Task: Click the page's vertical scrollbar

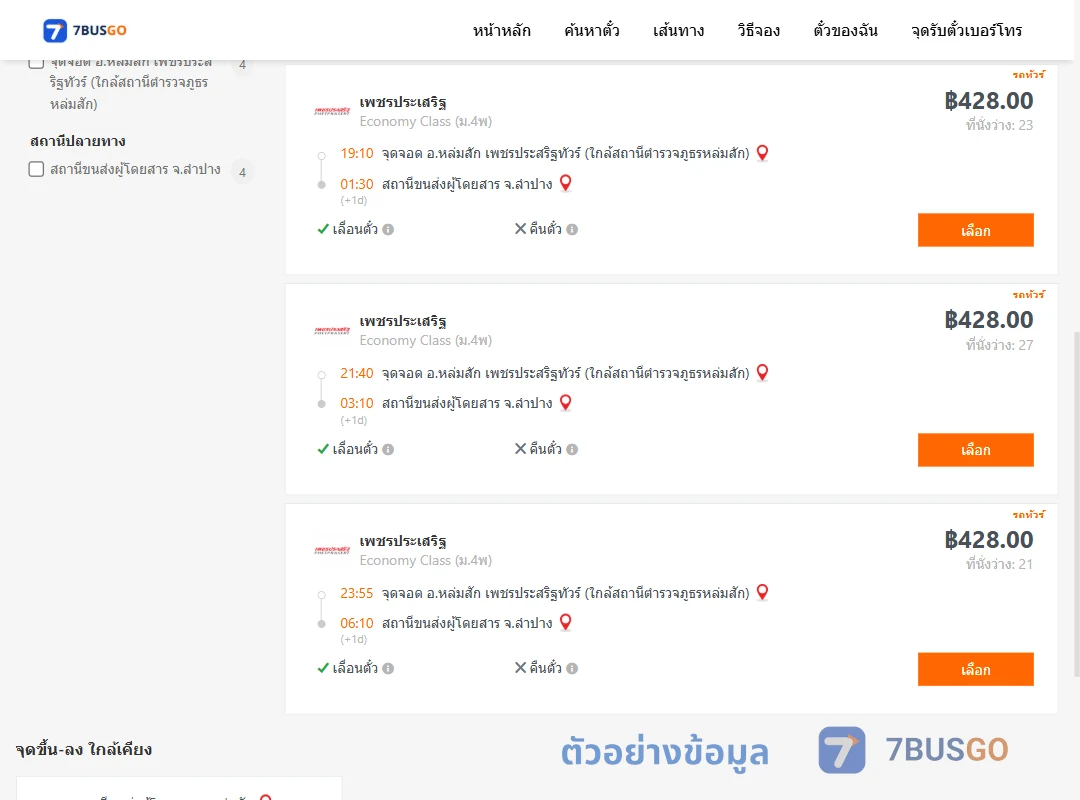Action: coord(1077,503)
